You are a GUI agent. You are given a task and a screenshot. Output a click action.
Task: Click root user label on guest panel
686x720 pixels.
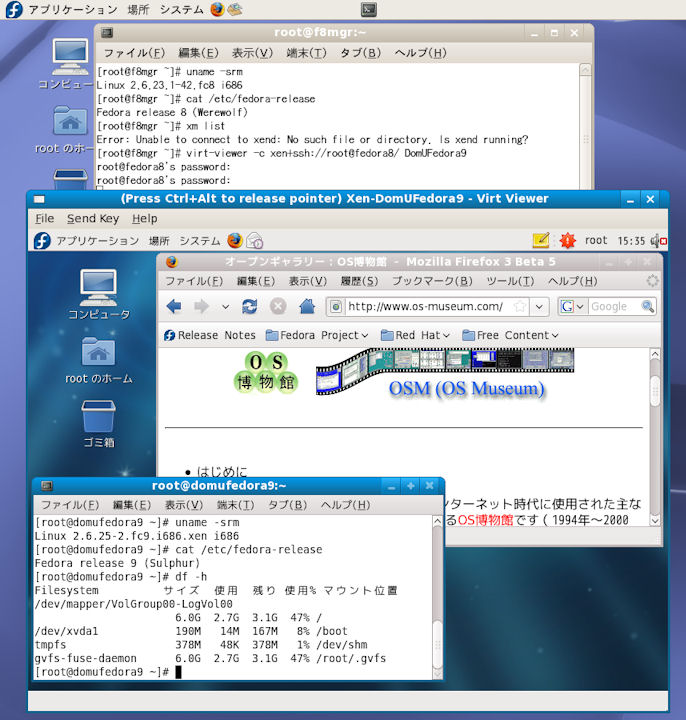(596, 240)
